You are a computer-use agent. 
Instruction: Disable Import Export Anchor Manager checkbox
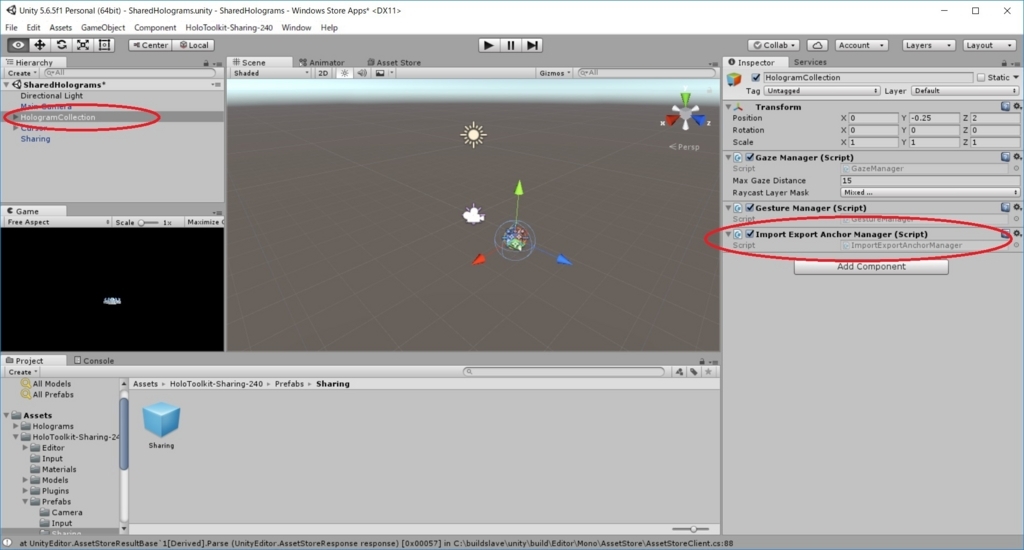[x=750, y=234]
